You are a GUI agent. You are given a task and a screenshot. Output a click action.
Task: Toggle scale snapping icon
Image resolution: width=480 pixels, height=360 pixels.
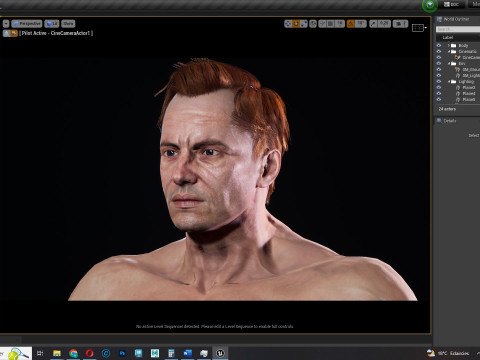point(373,24)
